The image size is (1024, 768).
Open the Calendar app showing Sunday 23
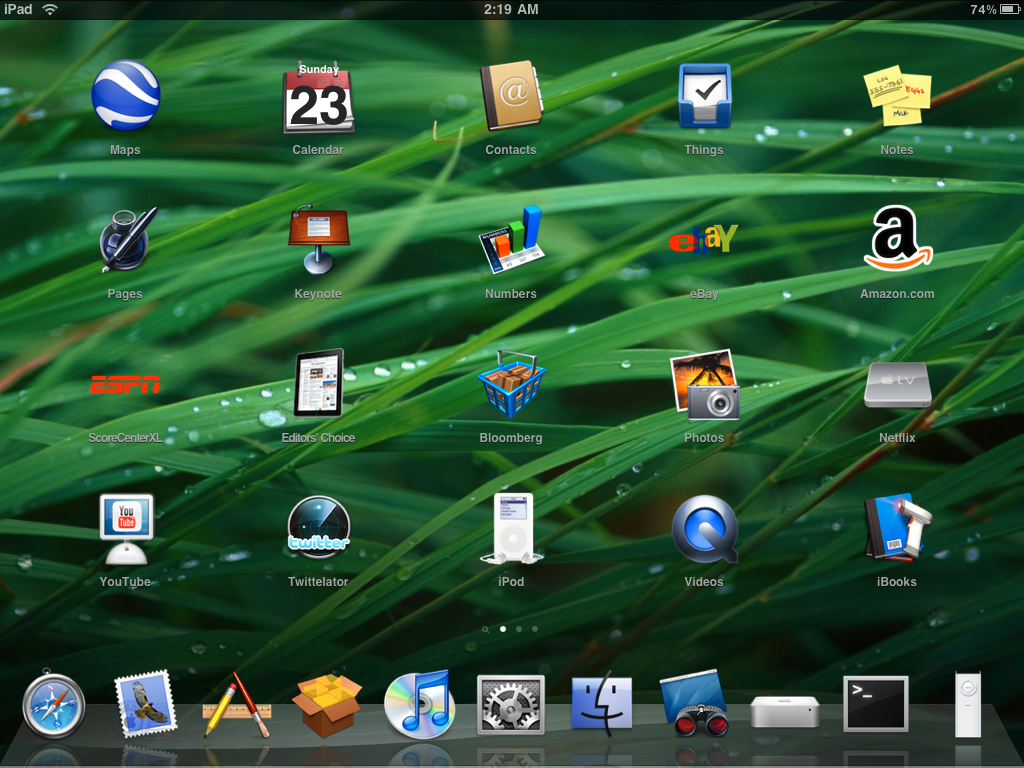[x=318, y=99]
